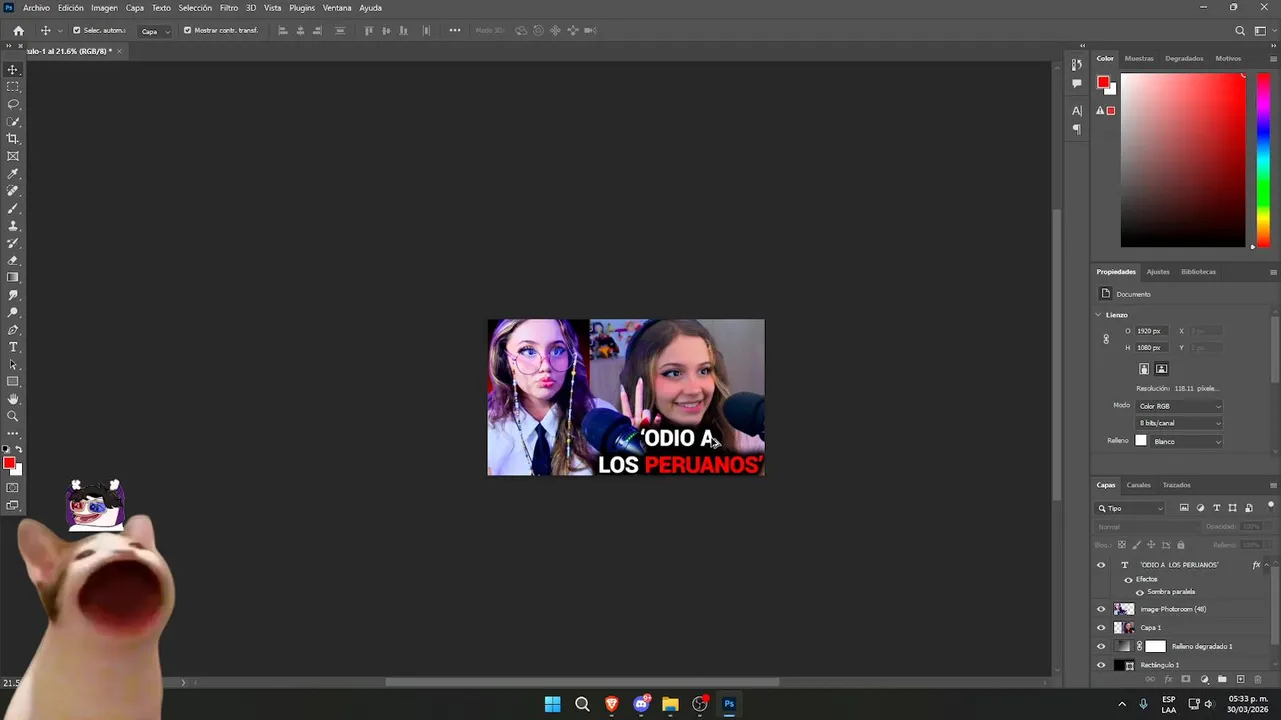The width and height of the screenshot is (1281, 720).
Task: Open the 8 bits/canal dropdown
Action: coord(1179,423)
